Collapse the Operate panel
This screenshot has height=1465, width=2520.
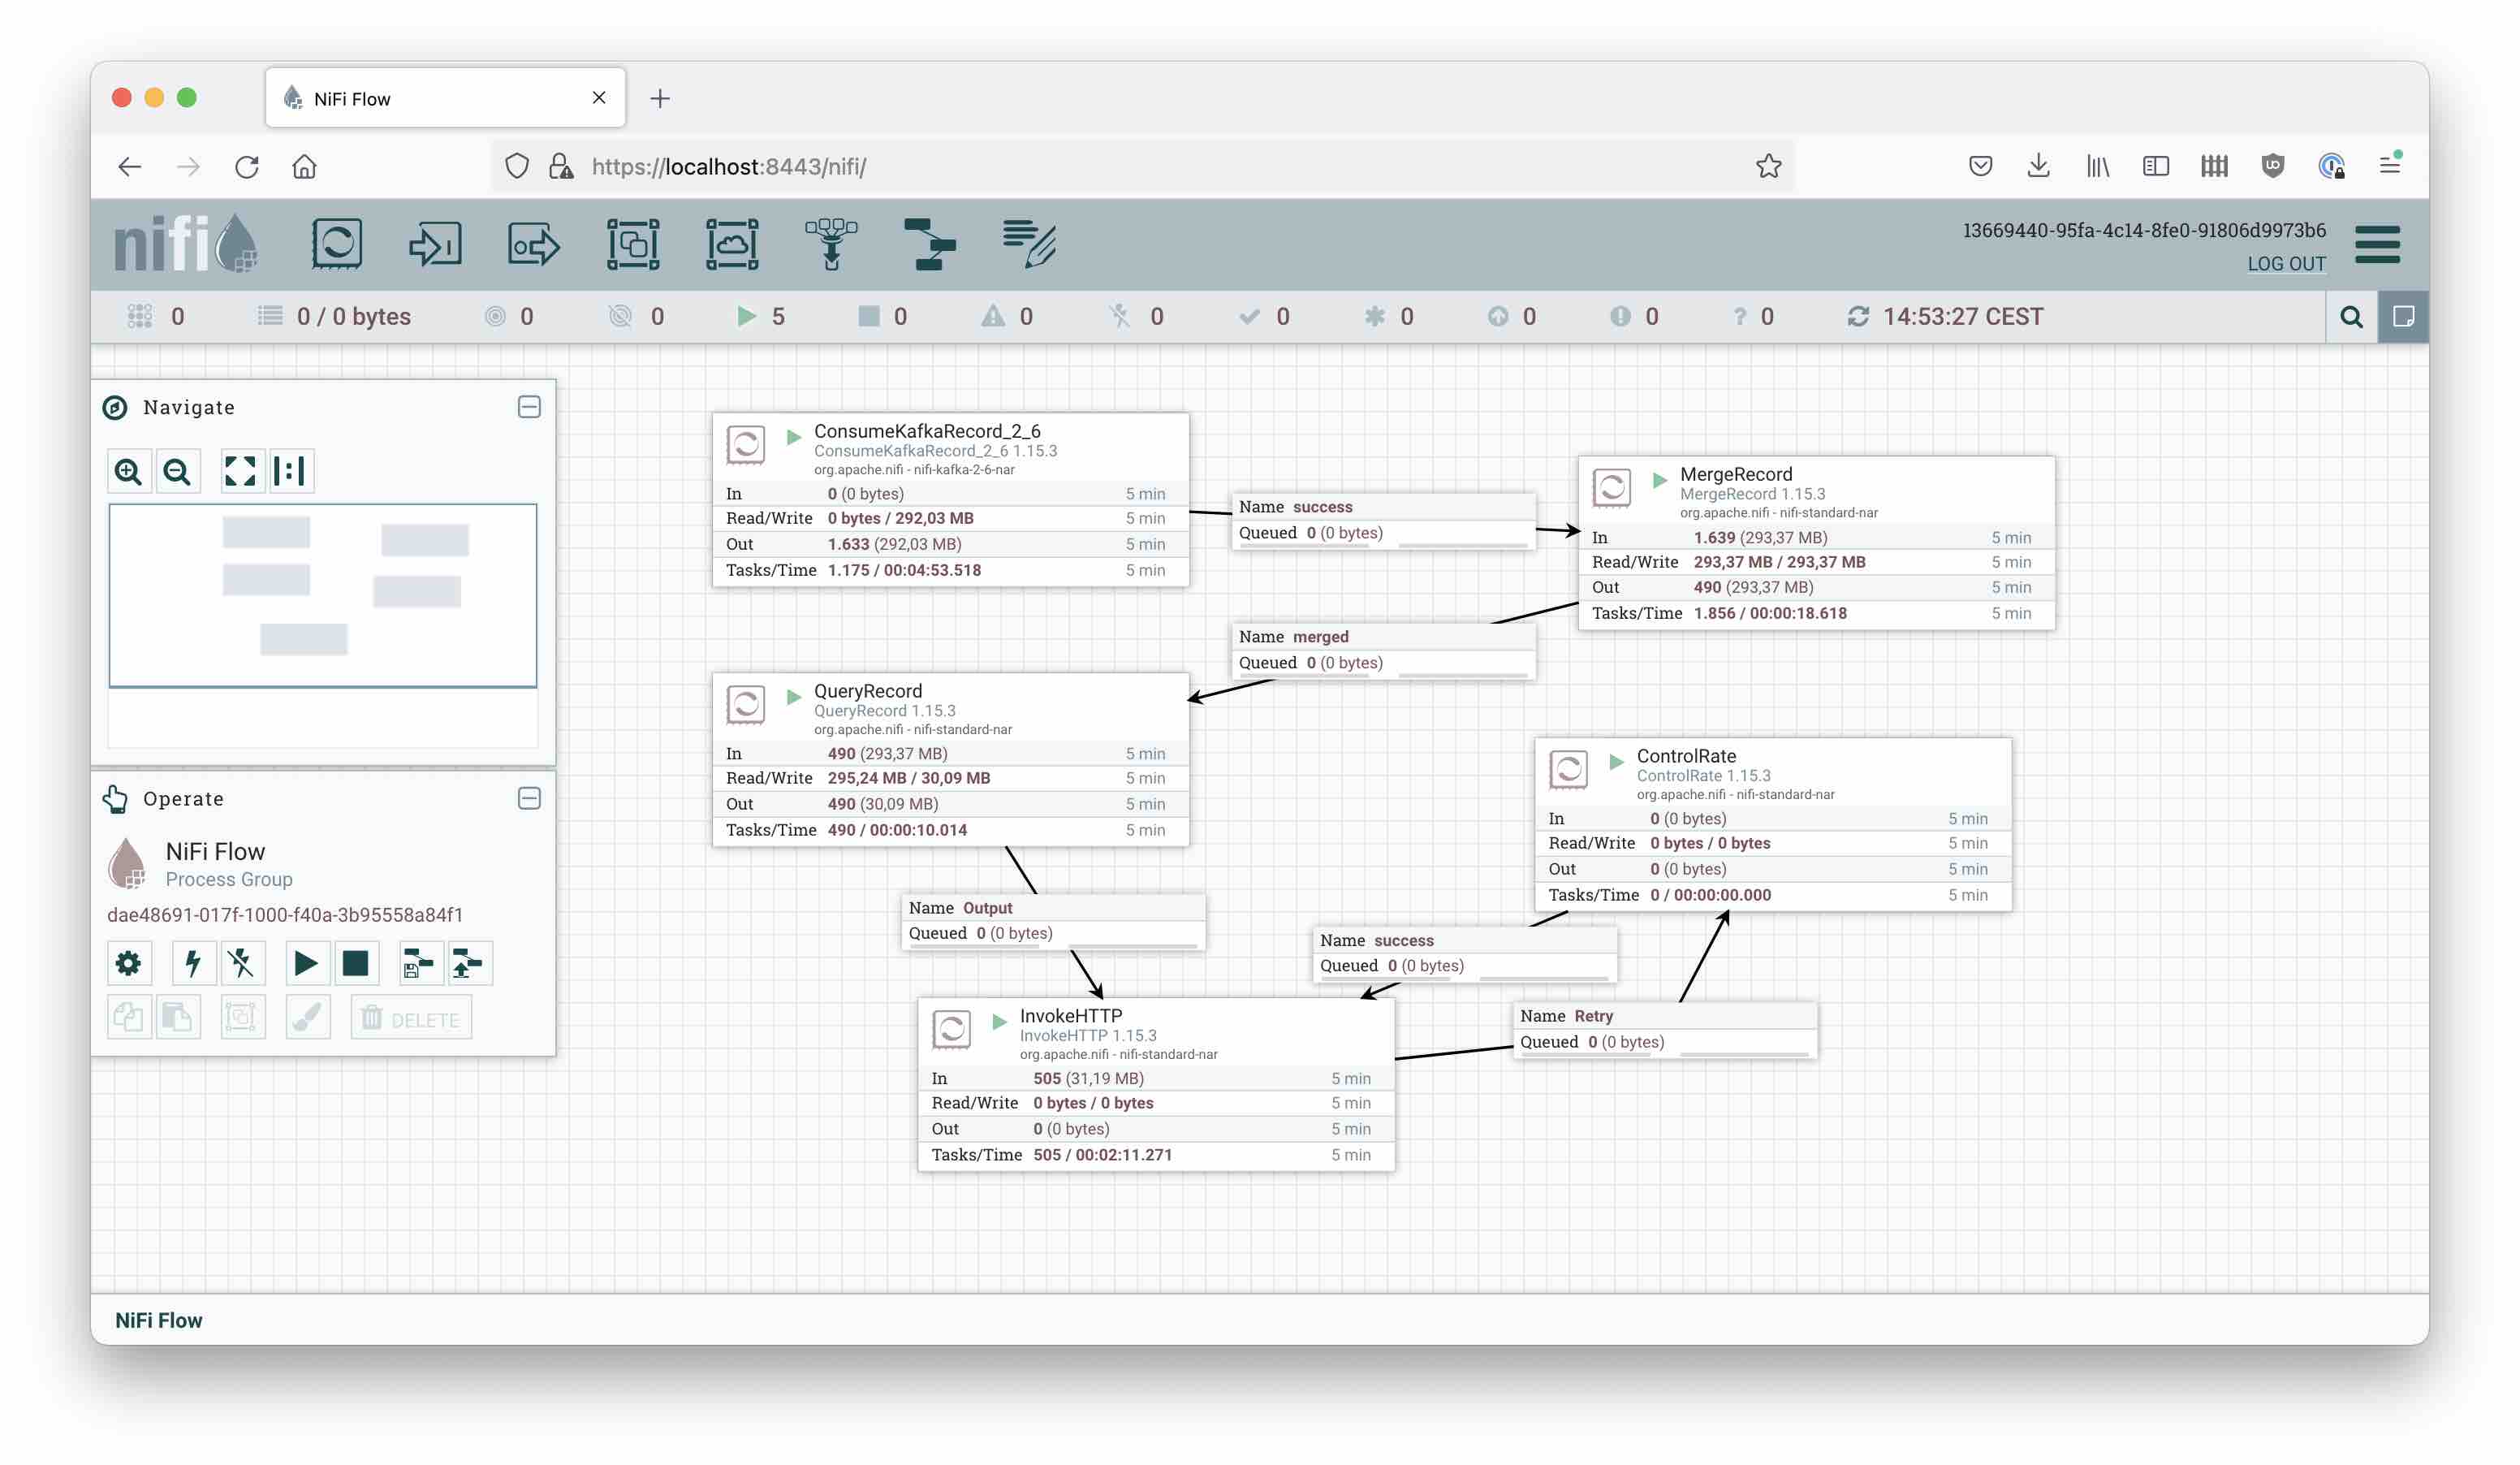click(x=529, y=798)
